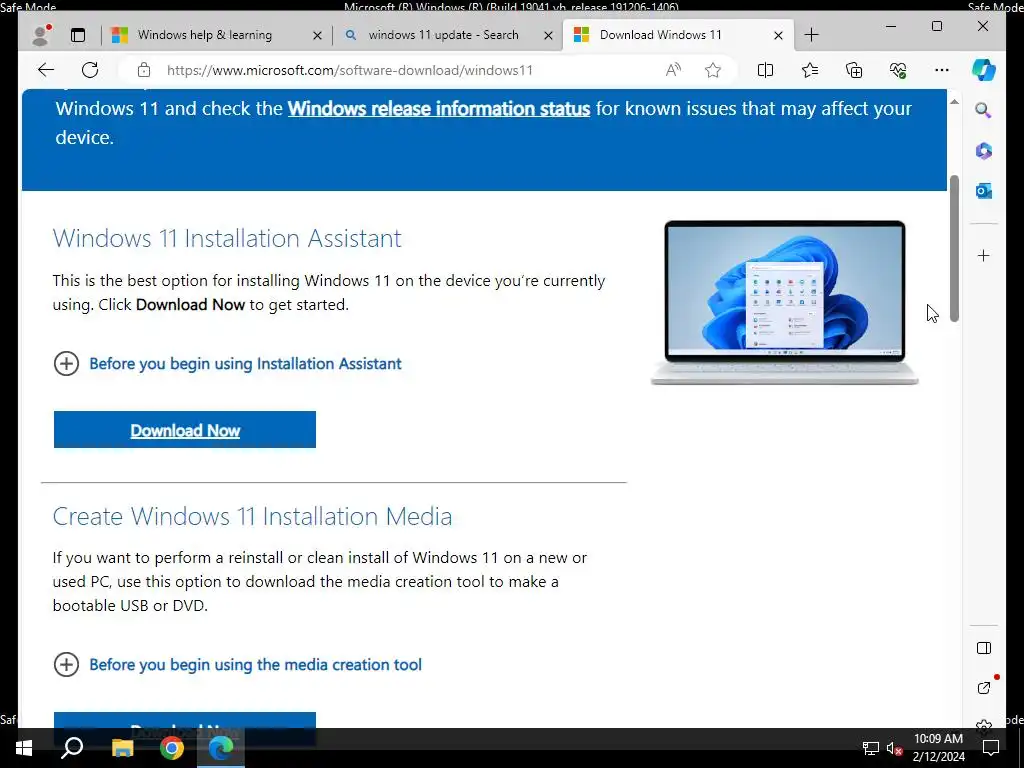Open the Edge profile icon
This screenshot has height=768, width=1024.
(x=41, y=35)
